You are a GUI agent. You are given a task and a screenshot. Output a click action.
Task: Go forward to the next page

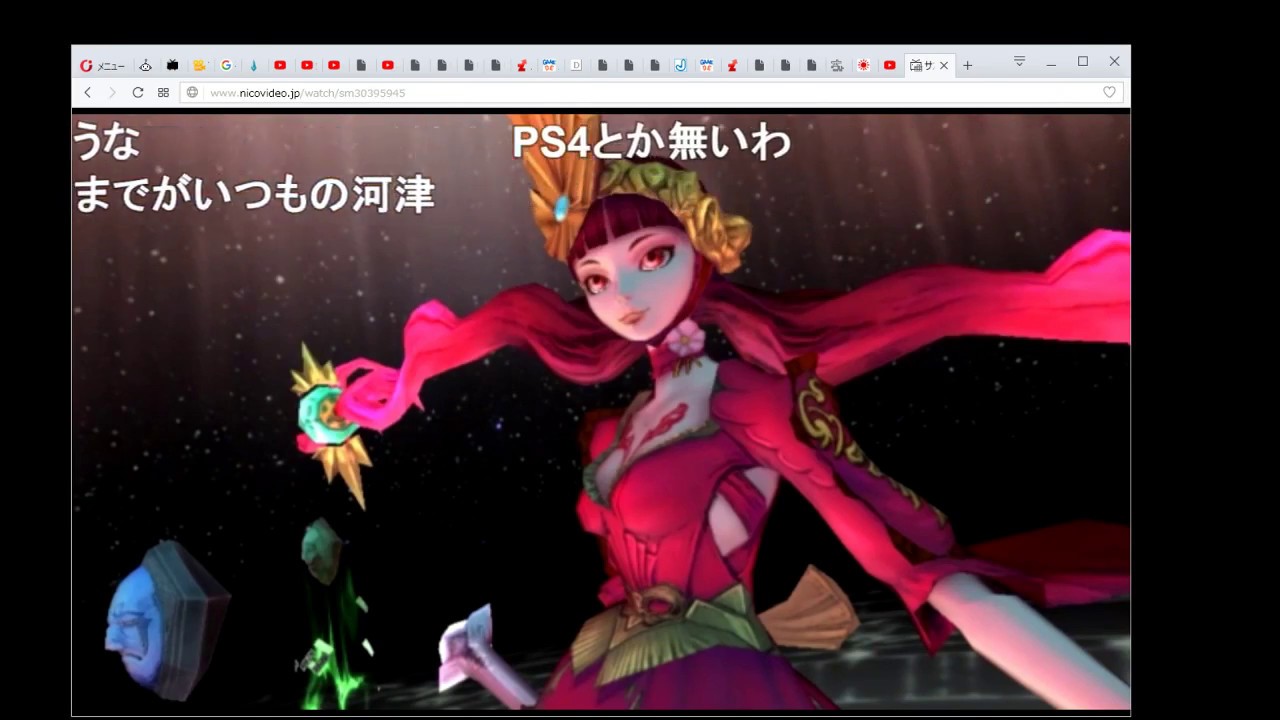[x=112, y=92]
